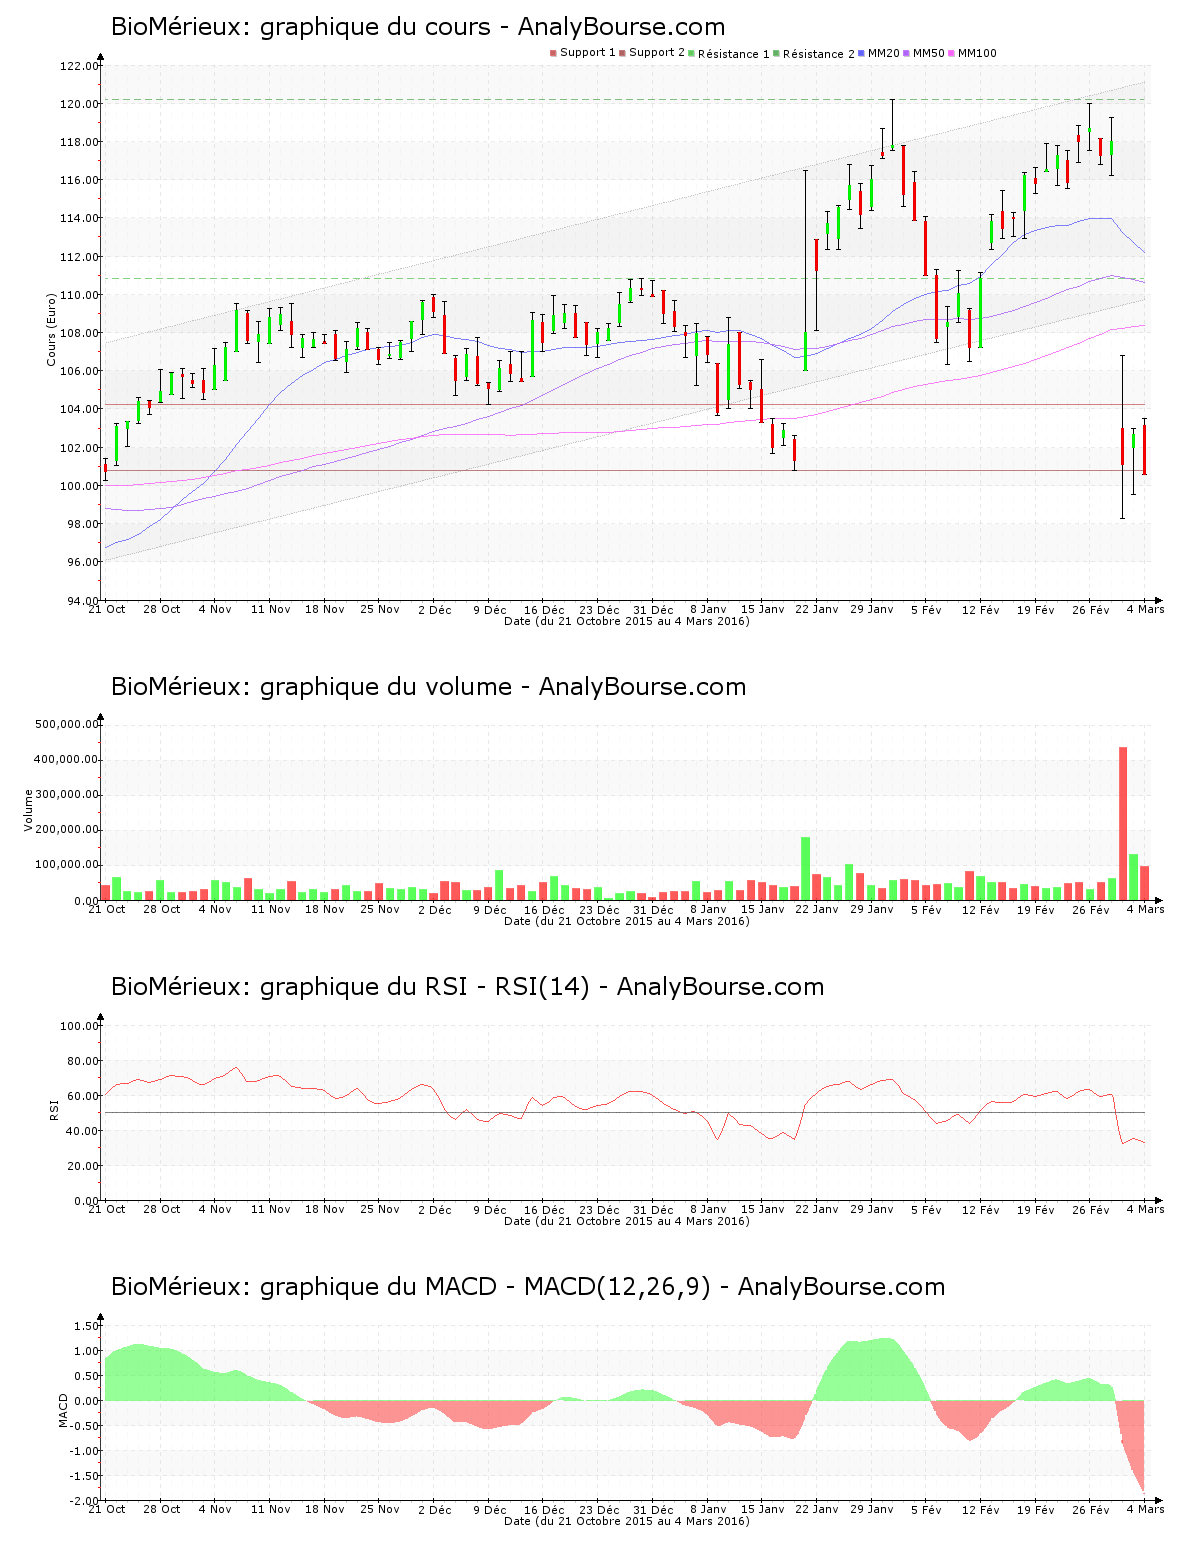Click the 500,000.00 value on volume axis
Viewport: 1200px width, 1550px height.
click(x=67, y=725)
